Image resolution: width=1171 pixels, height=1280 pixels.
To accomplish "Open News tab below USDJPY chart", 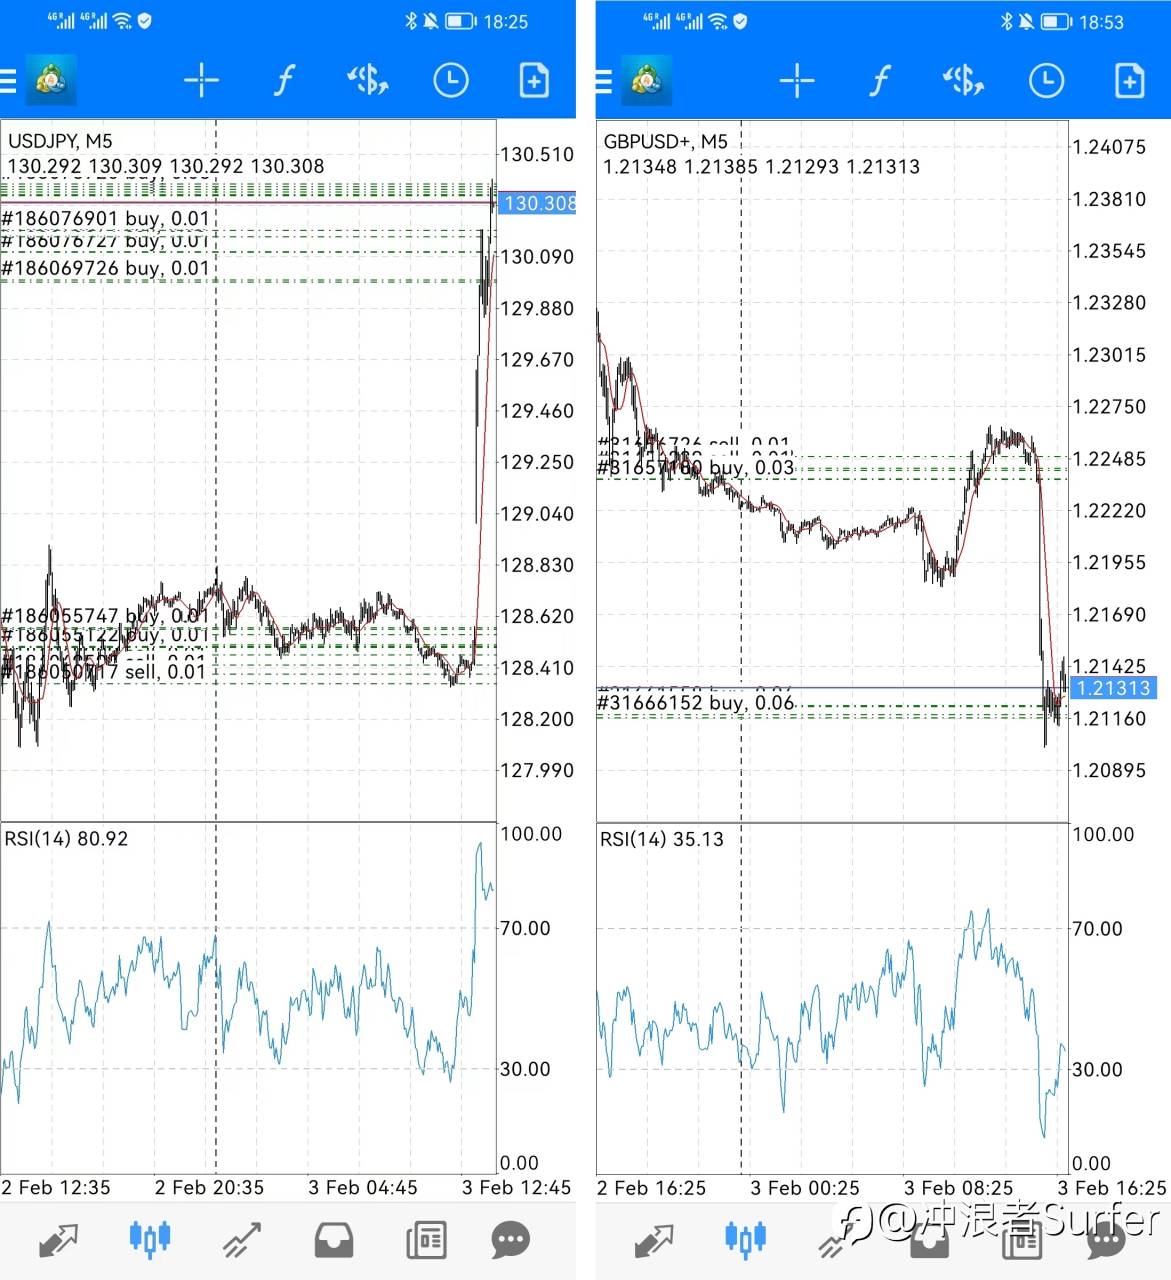I will click(x=426, y=1240).
